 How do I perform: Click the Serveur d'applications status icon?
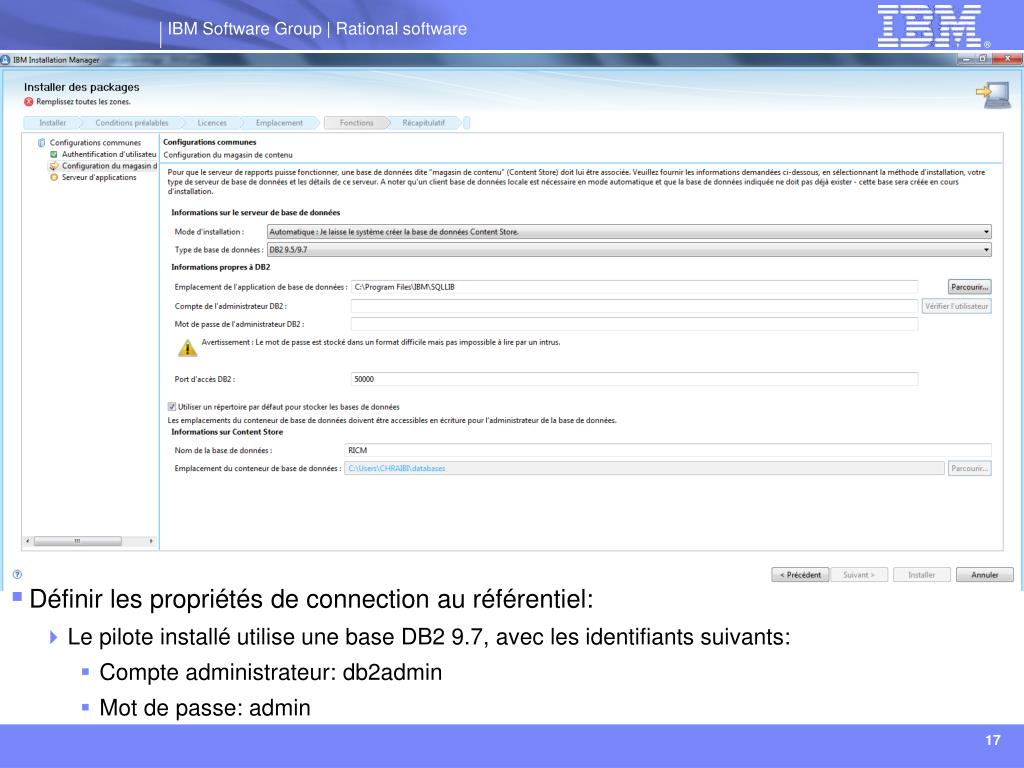pyautogui.click(x=54, y=177)
